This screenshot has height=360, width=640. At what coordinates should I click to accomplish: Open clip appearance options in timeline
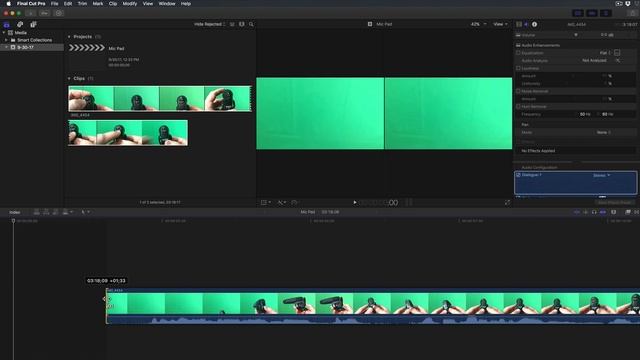pos(613,212)
